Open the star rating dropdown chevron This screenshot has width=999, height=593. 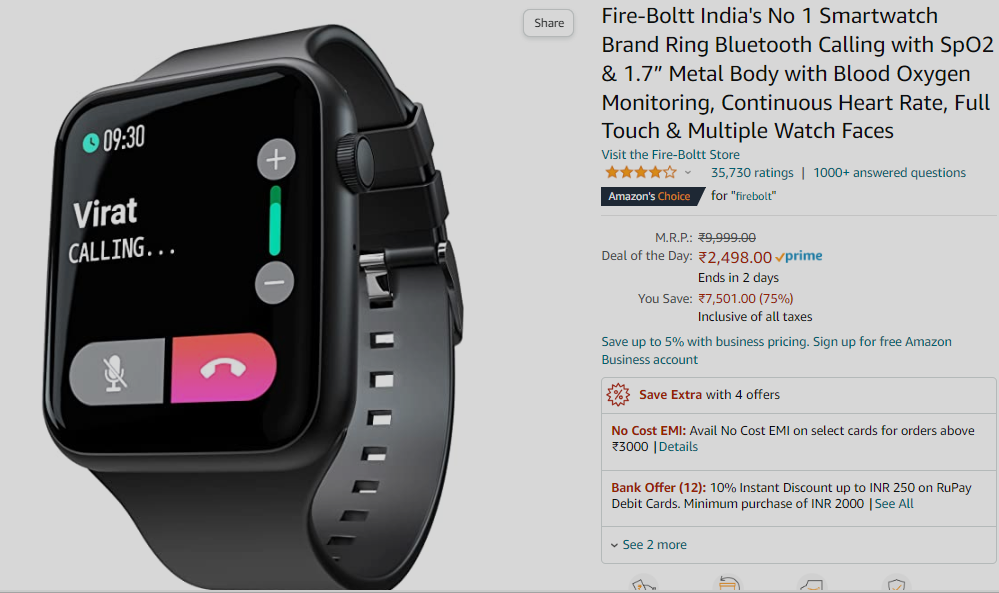point(687,173)
